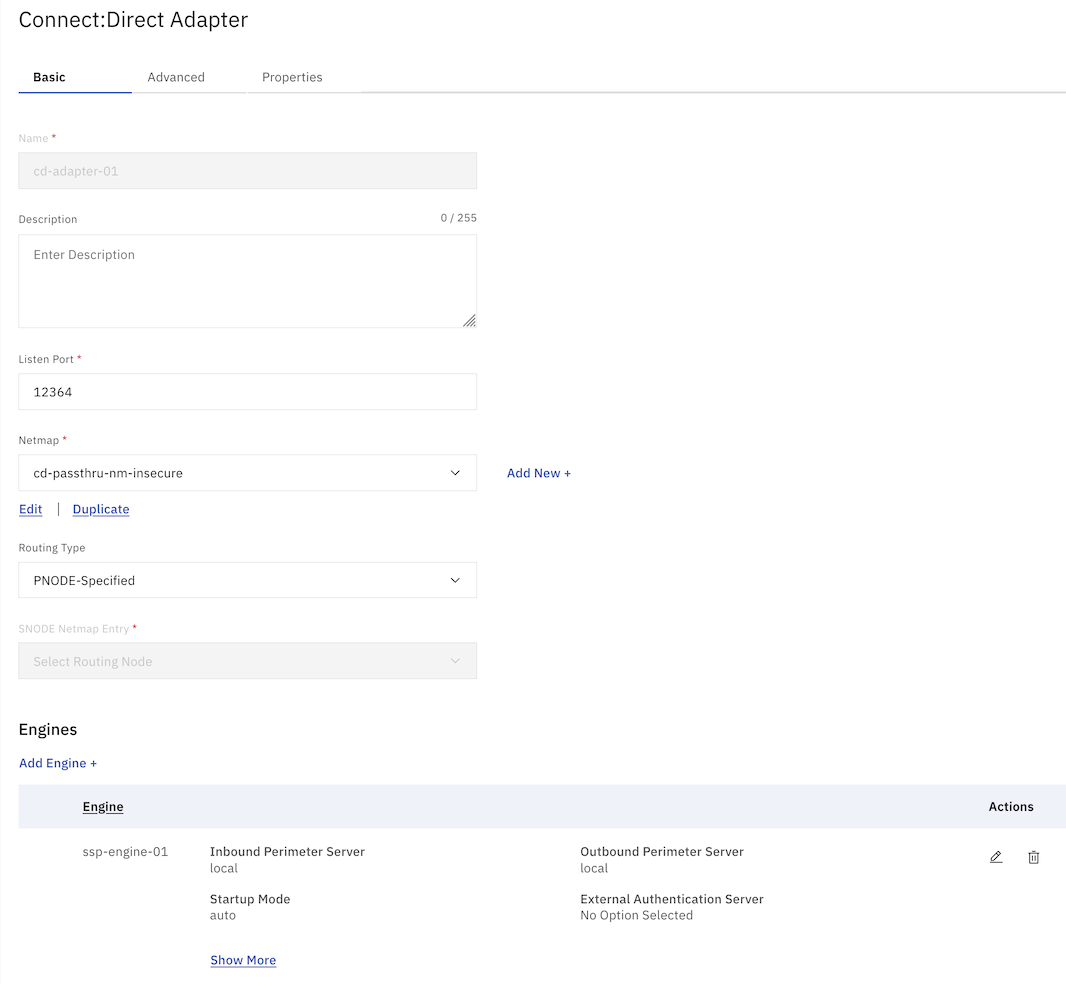Click the Routing Type label
The width and height of the screenshot is (1066, 984).
[x=52, y=547]
